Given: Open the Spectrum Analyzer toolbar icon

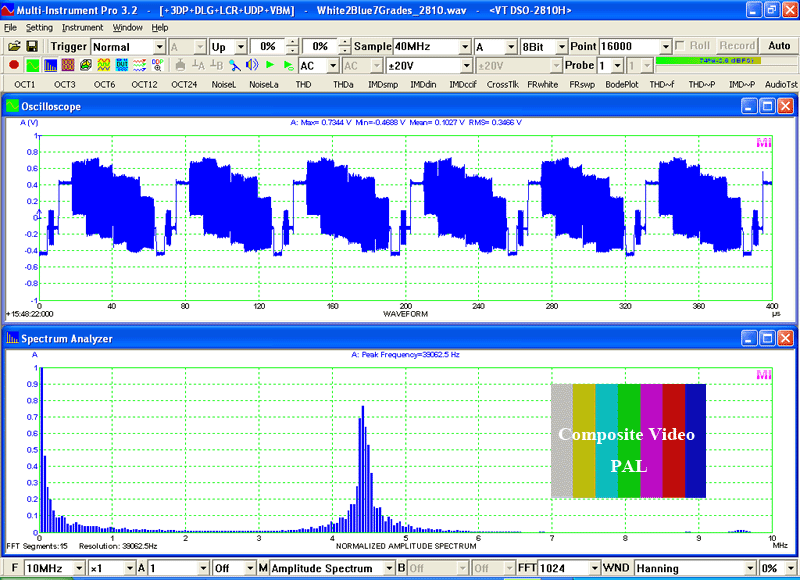Looking at the screenshot, I should click(50, 65).
